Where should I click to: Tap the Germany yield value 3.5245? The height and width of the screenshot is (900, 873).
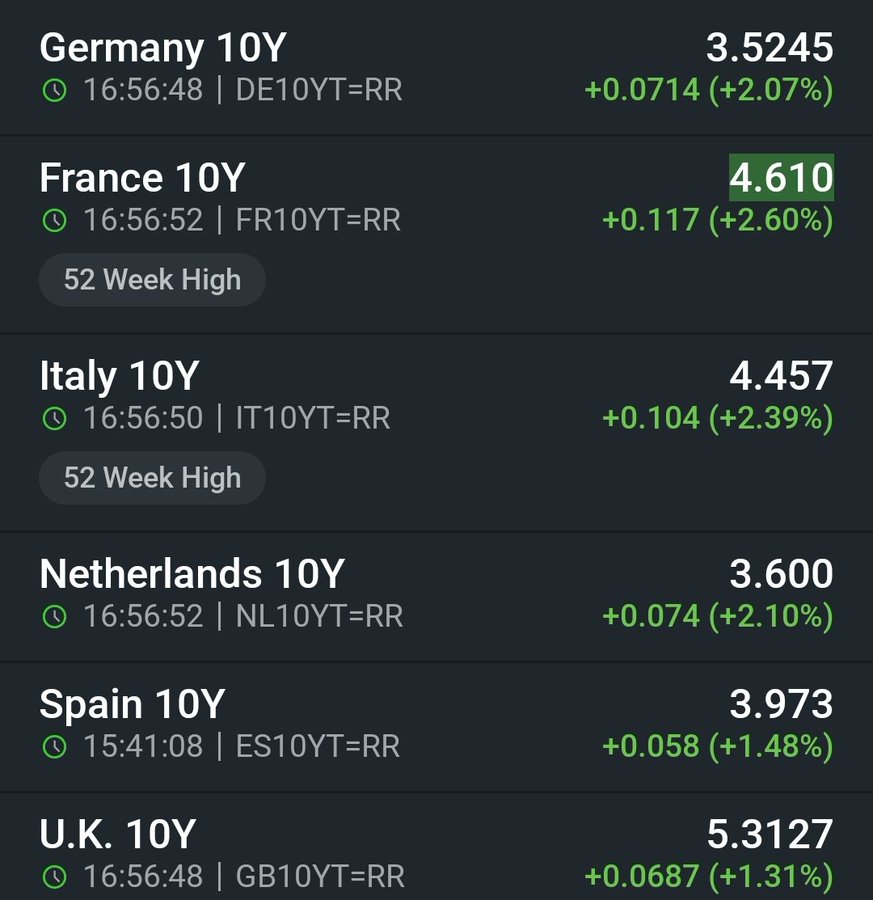[770, 48]
